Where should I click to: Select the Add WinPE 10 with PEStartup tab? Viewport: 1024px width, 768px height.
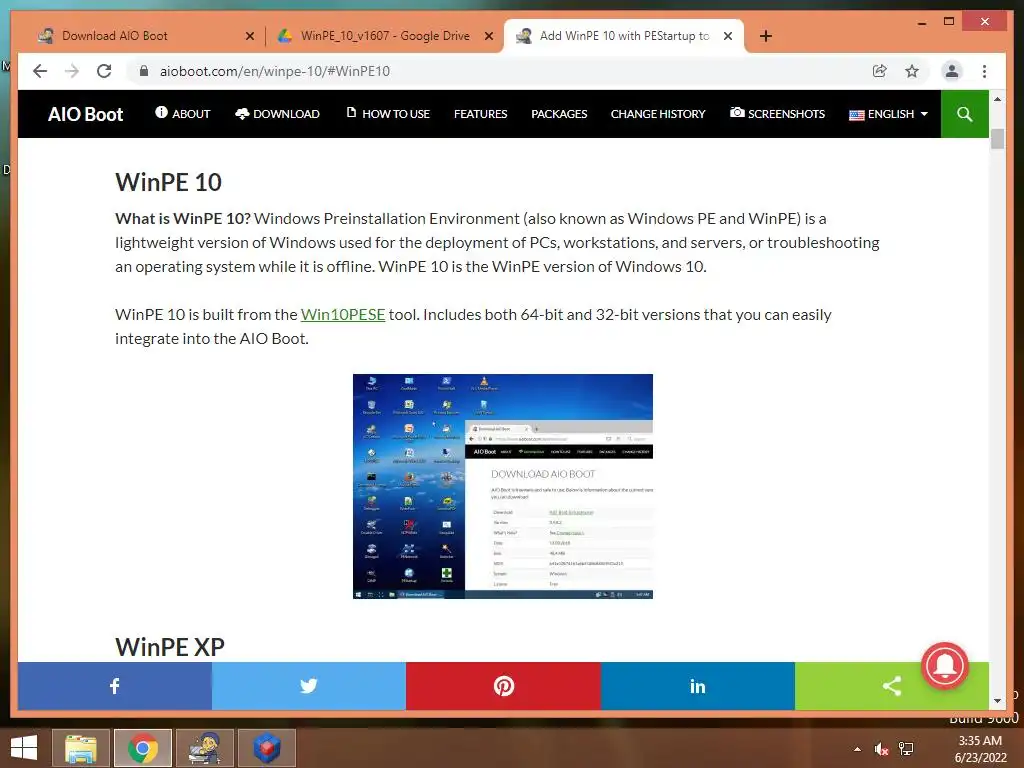tap(624, 36)
